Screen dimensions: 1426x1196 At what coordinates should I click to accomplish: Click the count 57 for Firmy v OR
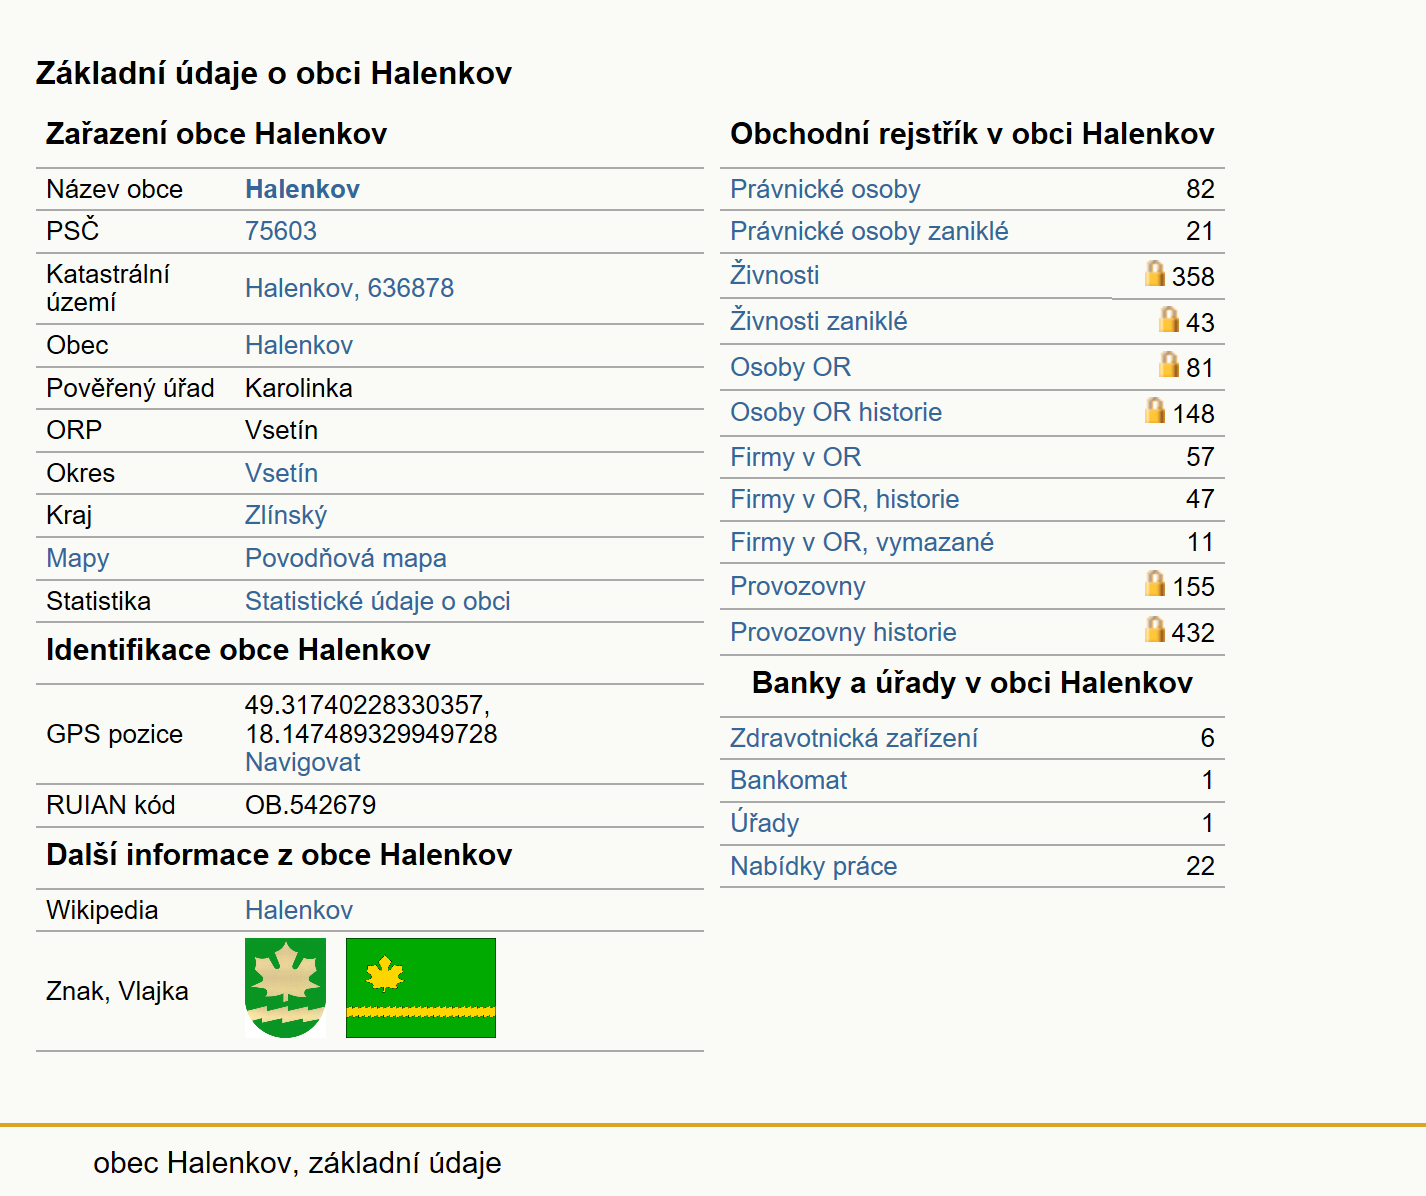click(x=1200, y=457)
